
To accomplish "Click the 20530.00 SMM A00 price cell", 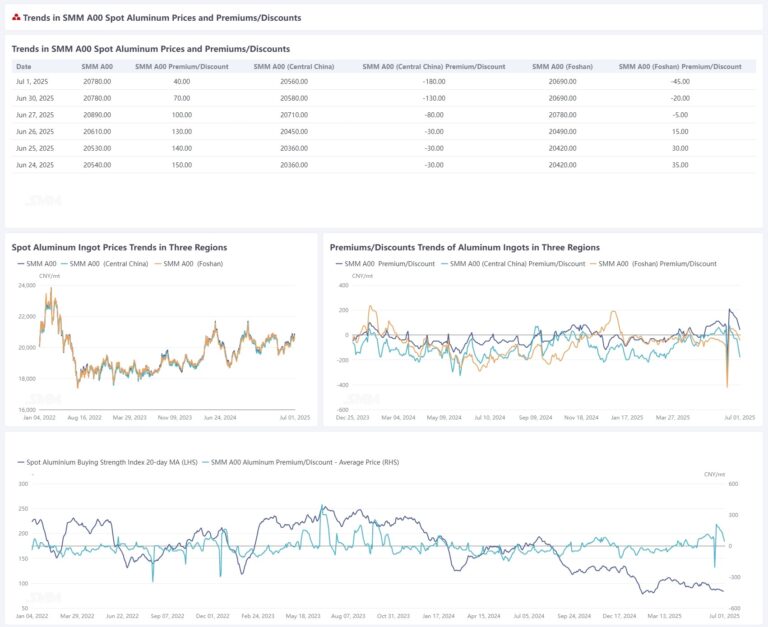I will [97, 148].
